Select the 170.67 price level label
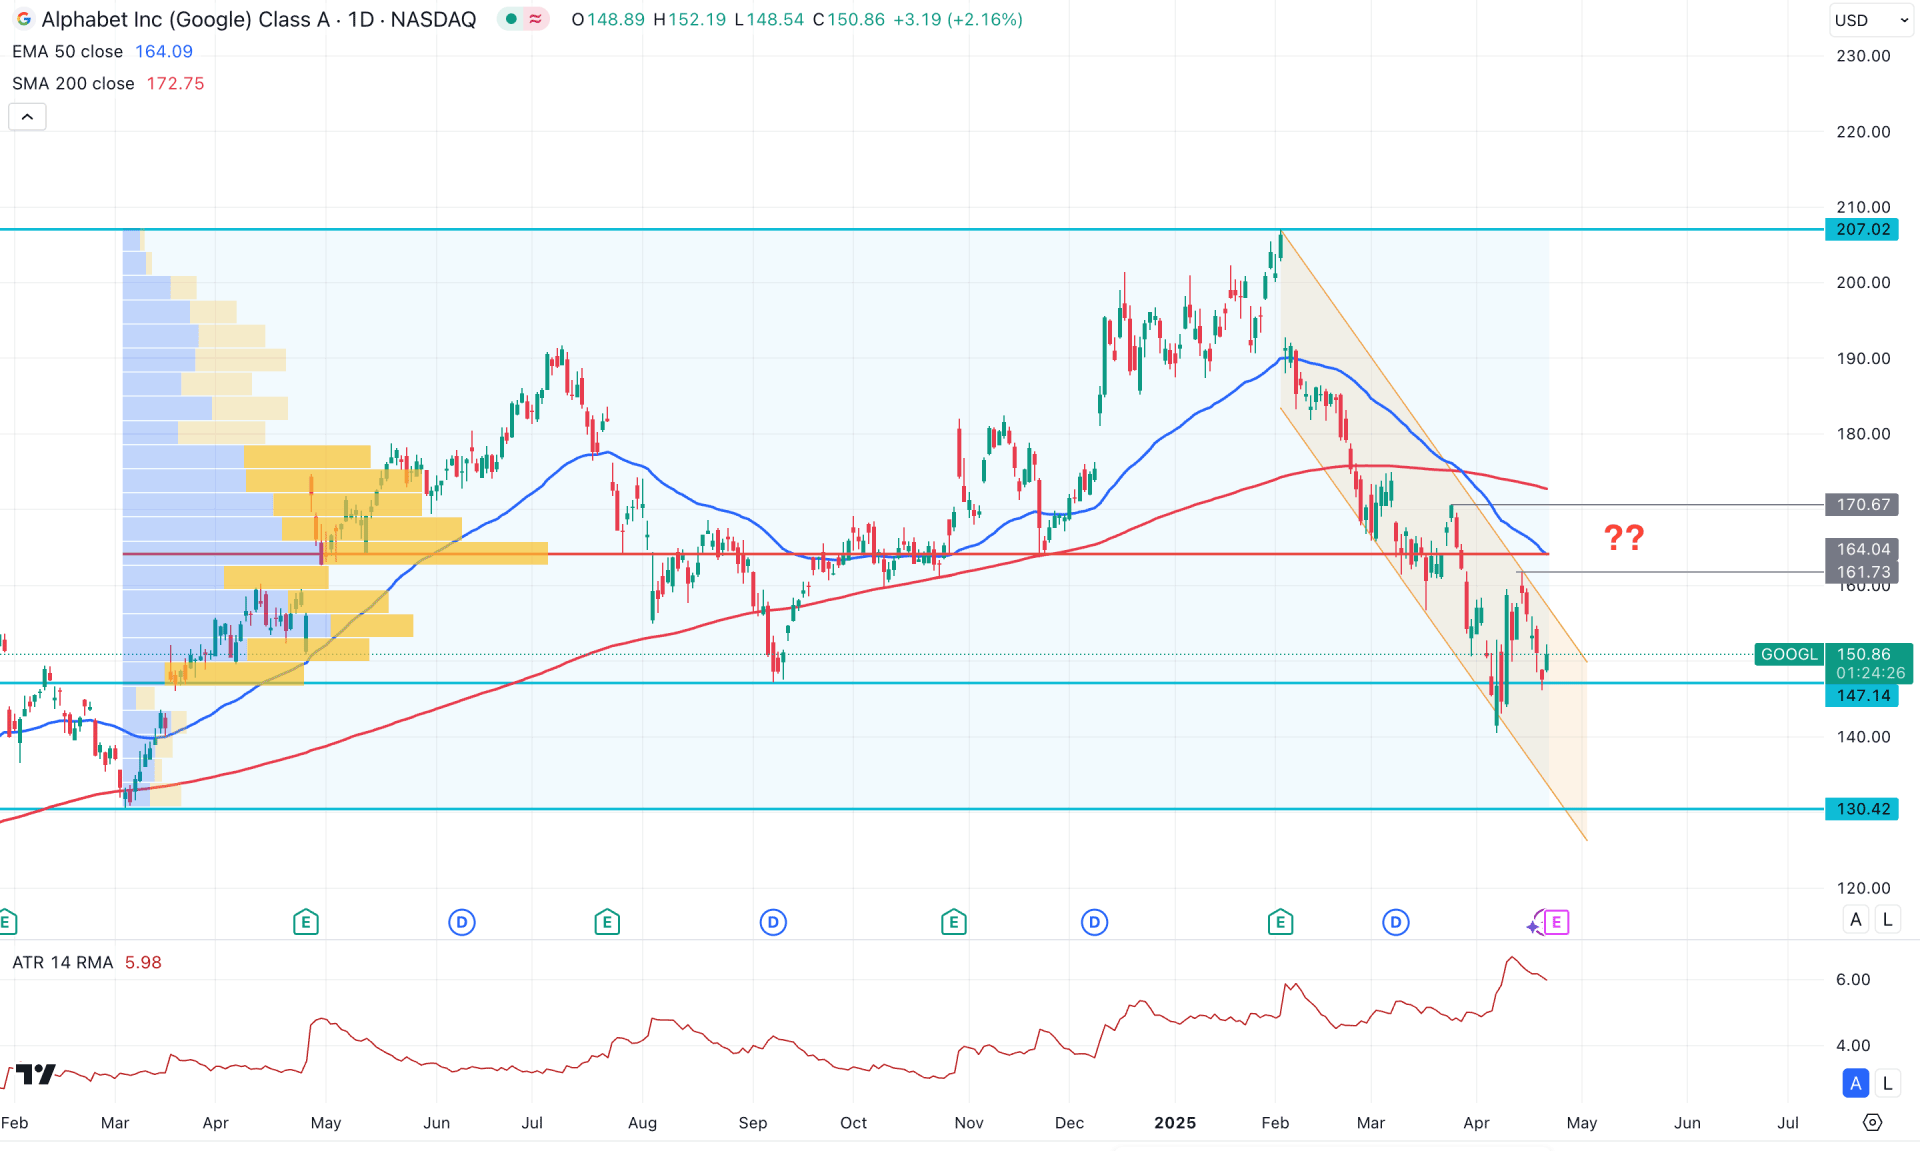The image size is (1920, 1151). 1862,504
